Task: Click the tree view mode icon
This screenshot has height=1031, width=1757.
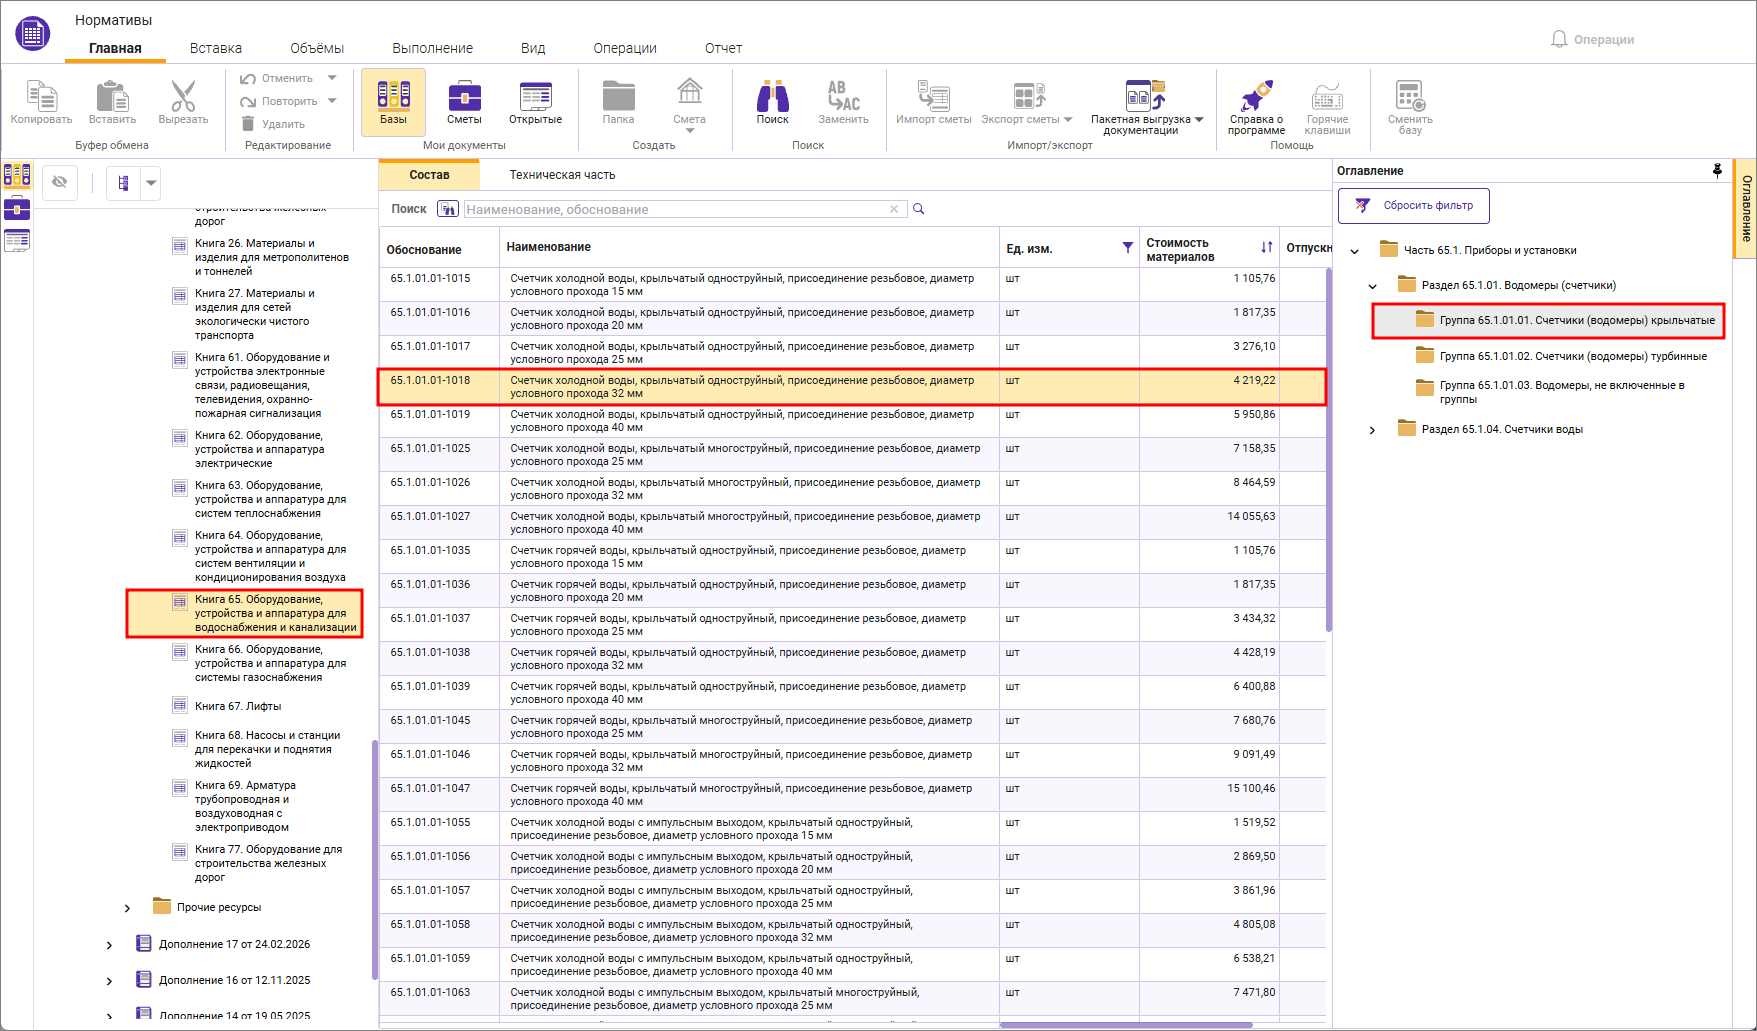Action: pos(124,183)
